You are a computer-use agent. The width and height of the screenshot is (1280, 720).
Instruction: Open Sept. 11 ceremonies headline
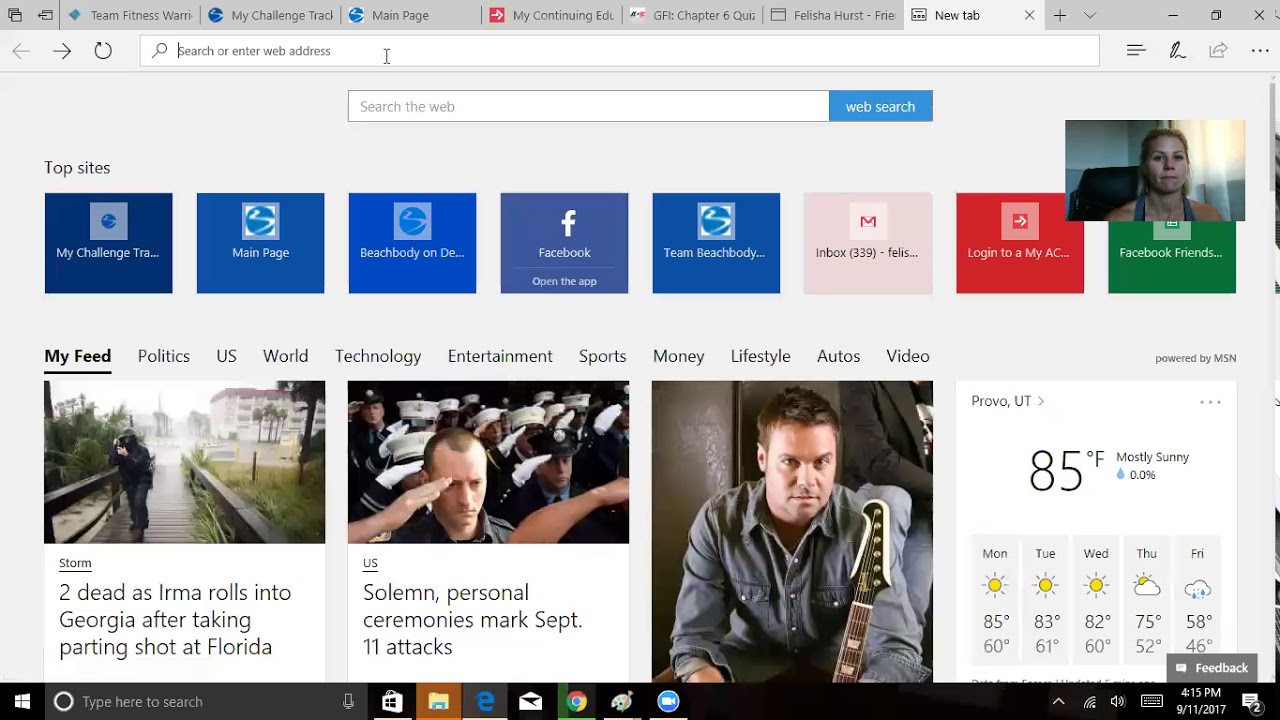[472, 620]
